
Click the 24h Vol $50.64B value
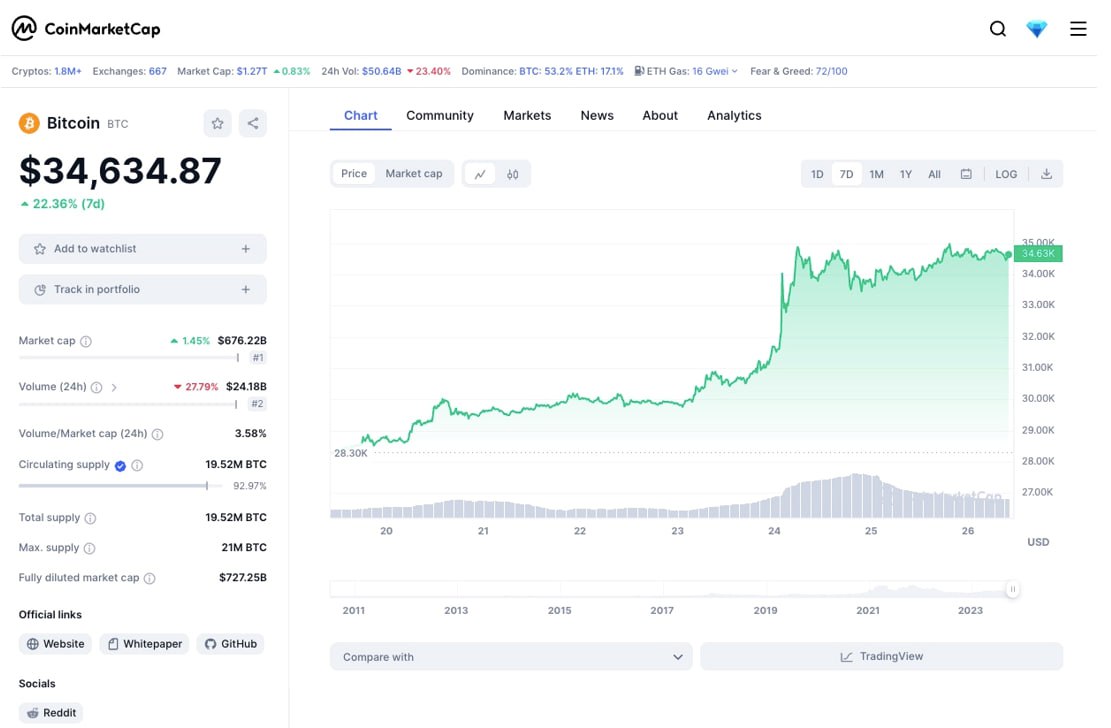tap(381, 71)
